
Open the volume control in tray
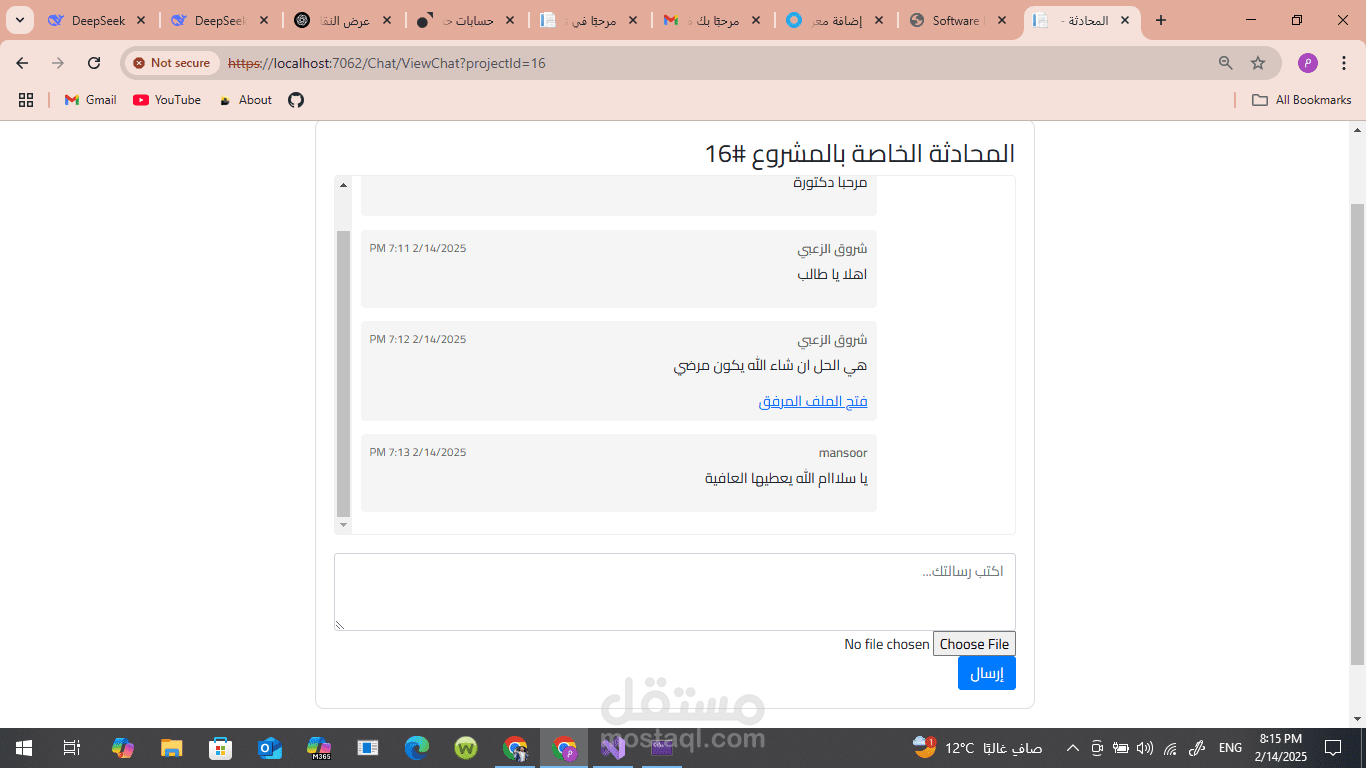pyautogui.click(x=1145, y=748)
